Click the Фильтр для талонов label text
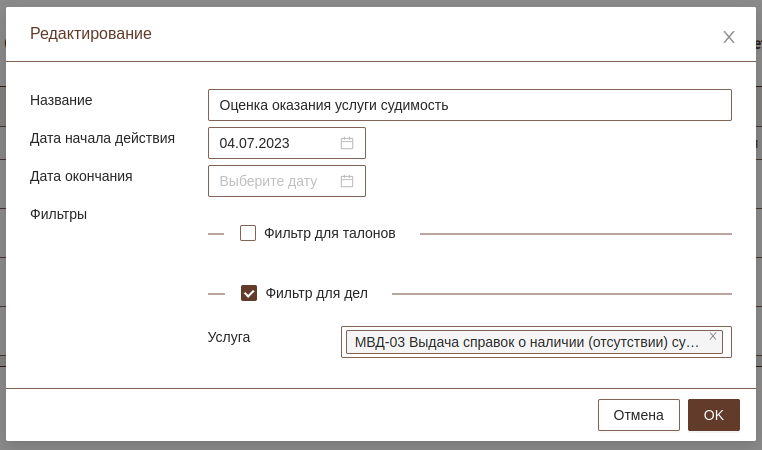 [x=330, y=233]
